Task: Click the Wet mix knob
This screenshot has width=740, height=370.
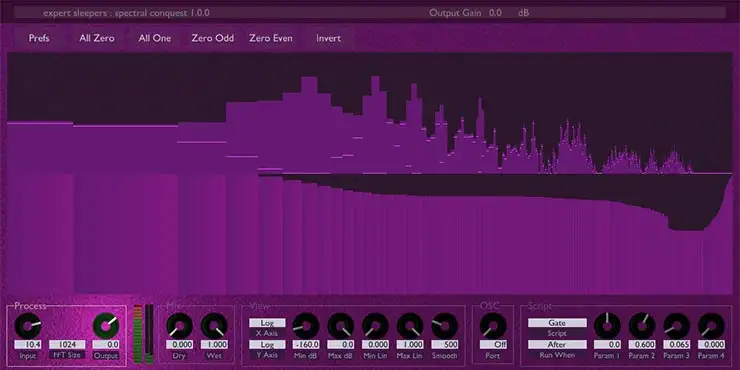Action: pyautogui.click(x=214, y=326)
